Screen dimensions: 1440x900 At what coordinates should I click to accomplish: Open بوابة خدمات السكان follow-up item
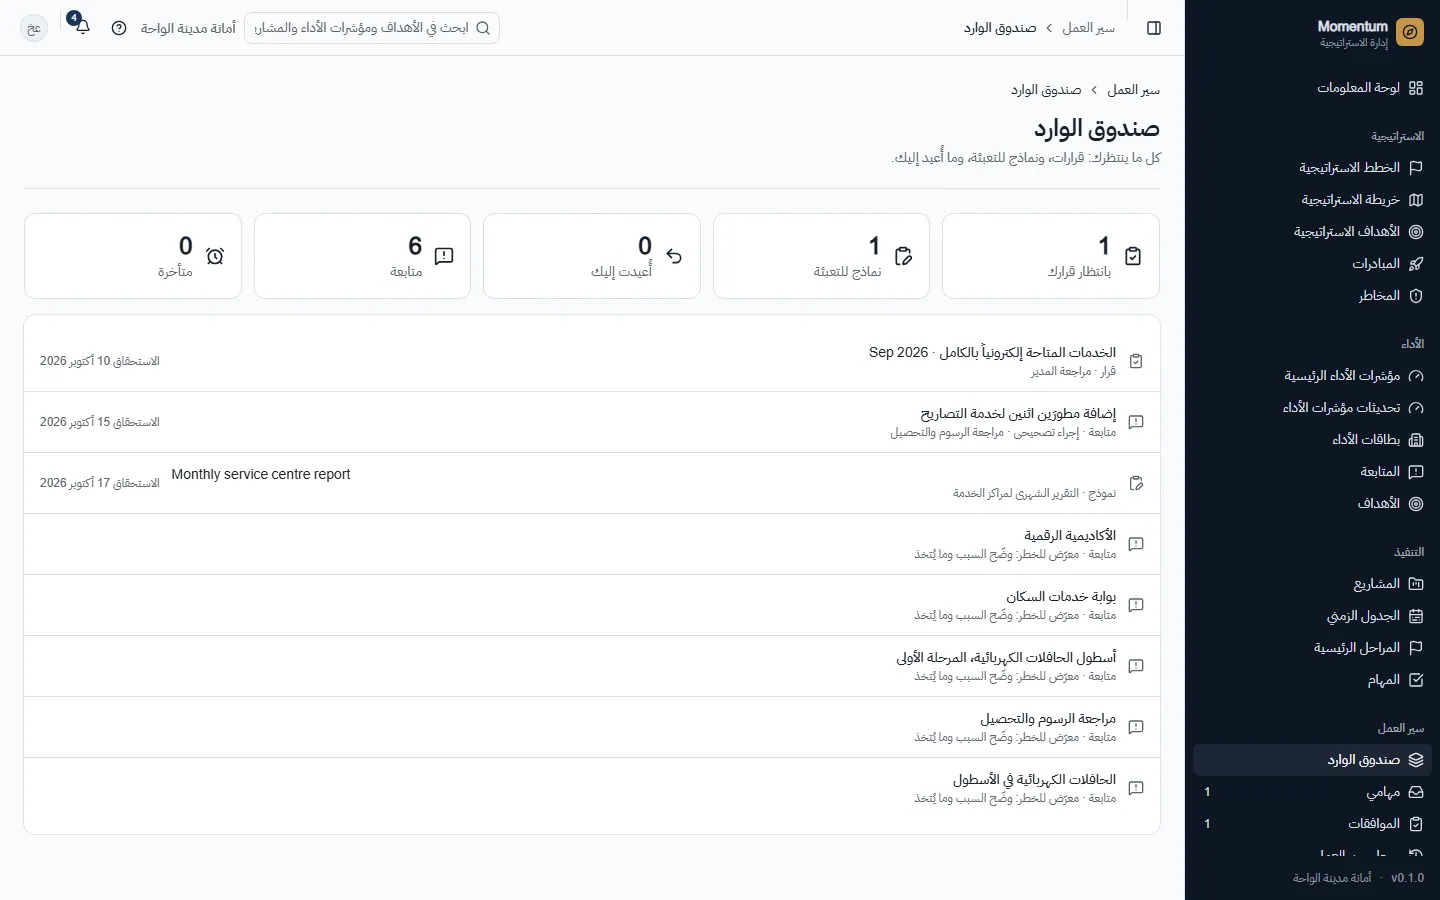coord(592,605)
